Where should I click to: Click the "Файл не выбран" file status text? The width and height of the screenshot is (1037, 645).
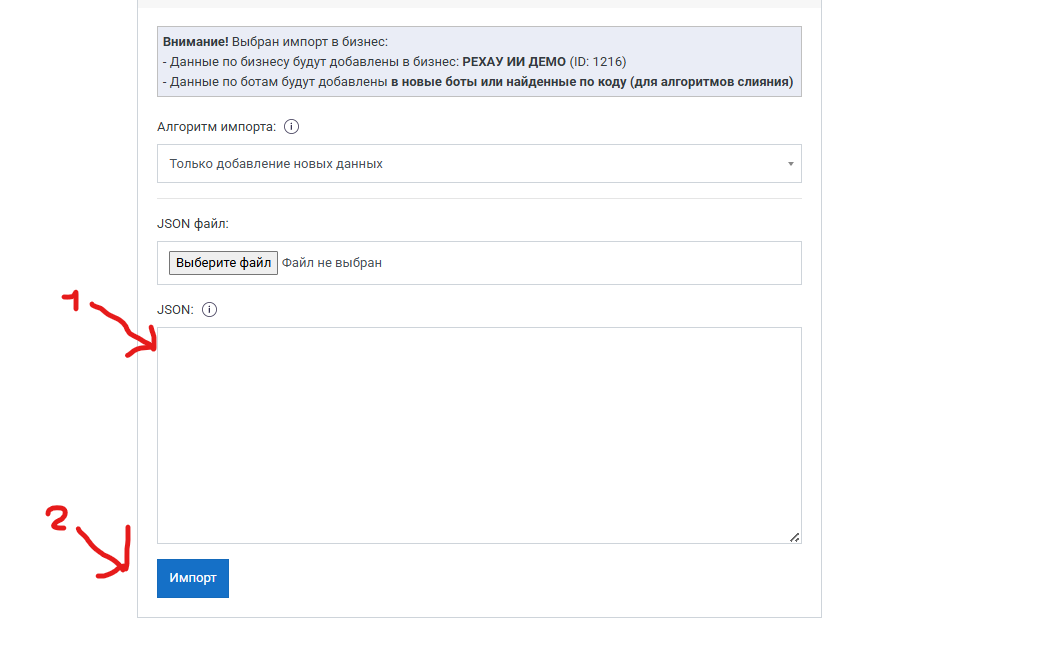[x=332, y=263]
